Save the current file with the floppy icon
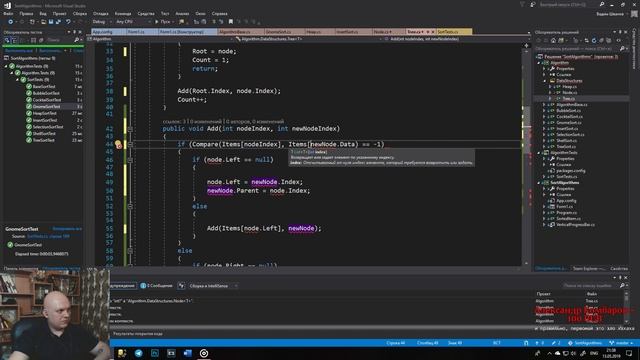 (51, 22)
